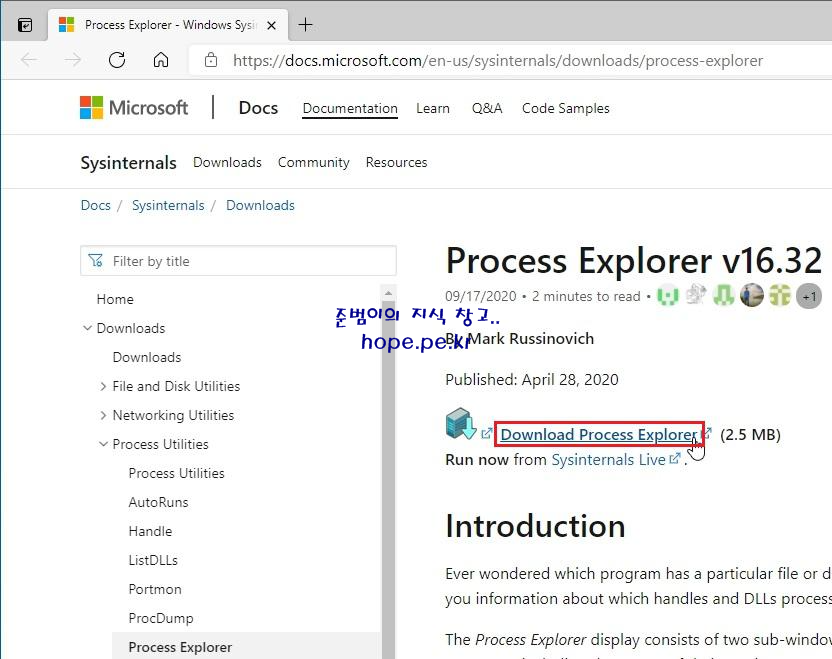Click the filter icon in the Filter by title box
This screenshot has width=832, height=659.
95,260
